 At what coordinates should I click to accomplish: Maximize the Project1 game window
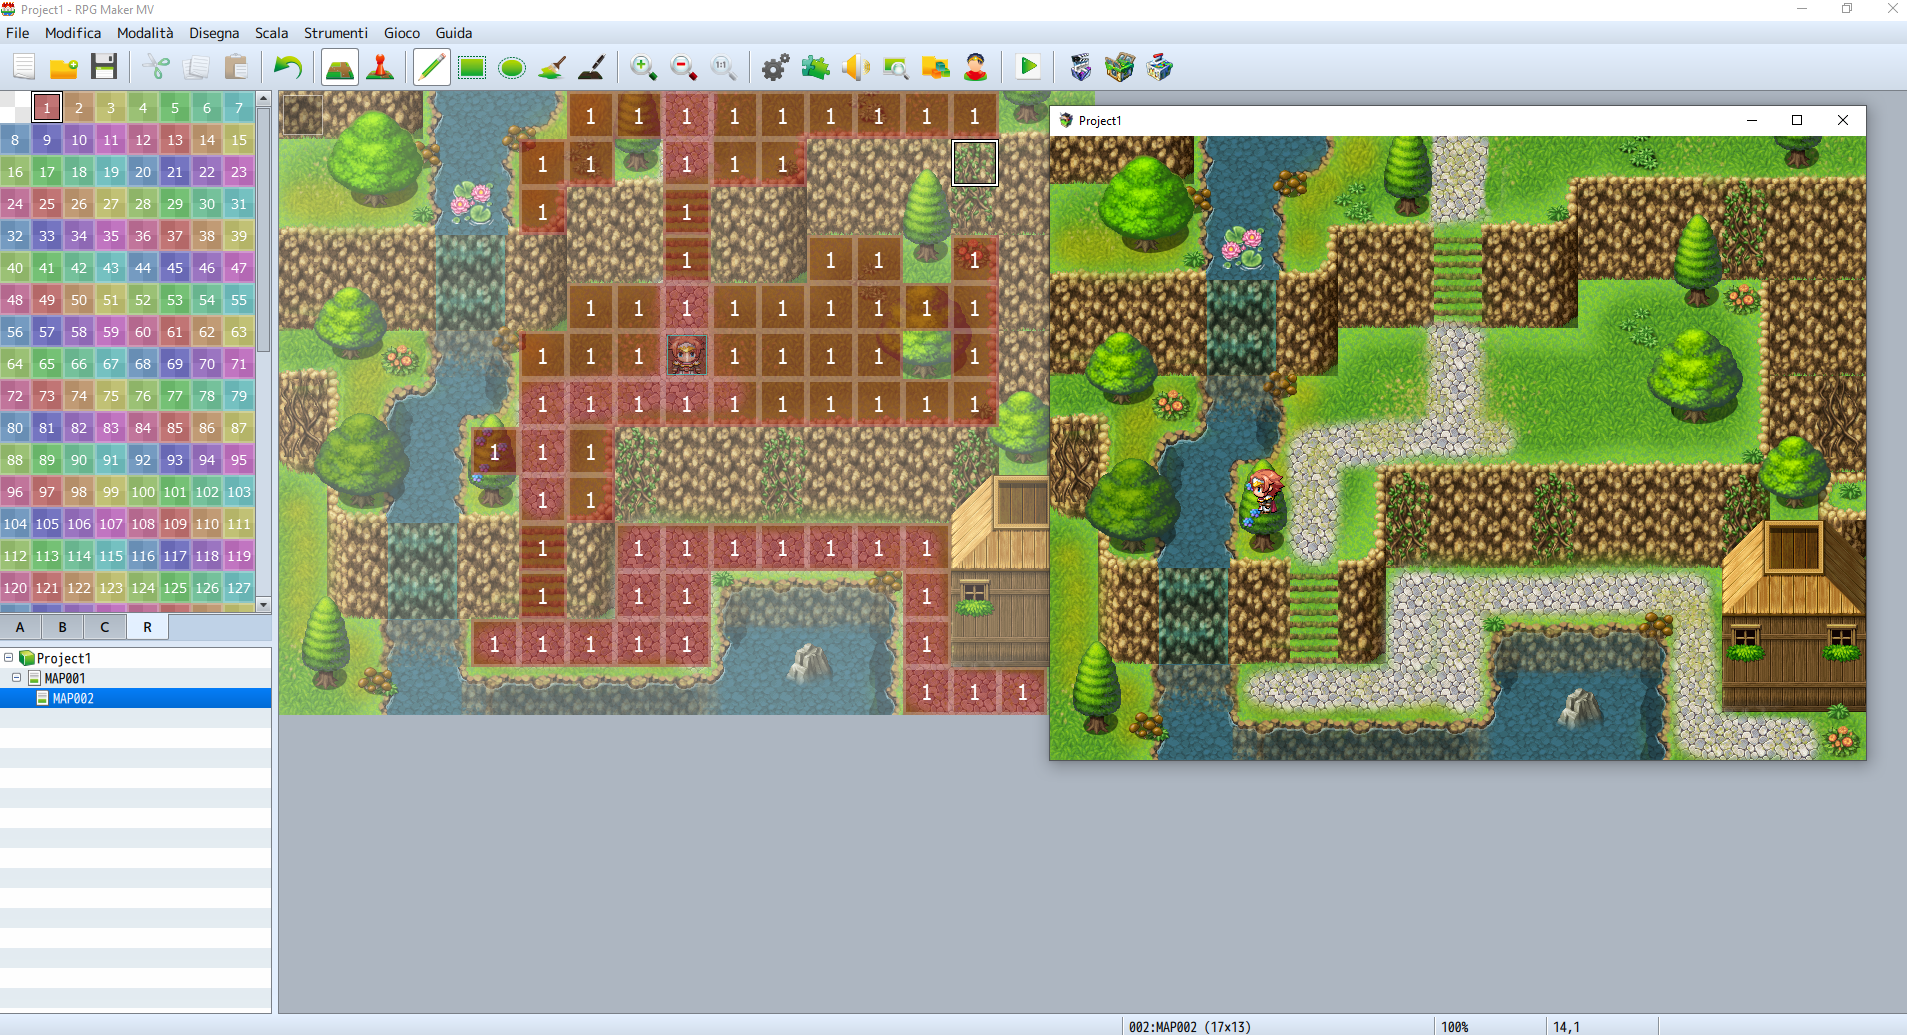click(x=1797, y=120)
